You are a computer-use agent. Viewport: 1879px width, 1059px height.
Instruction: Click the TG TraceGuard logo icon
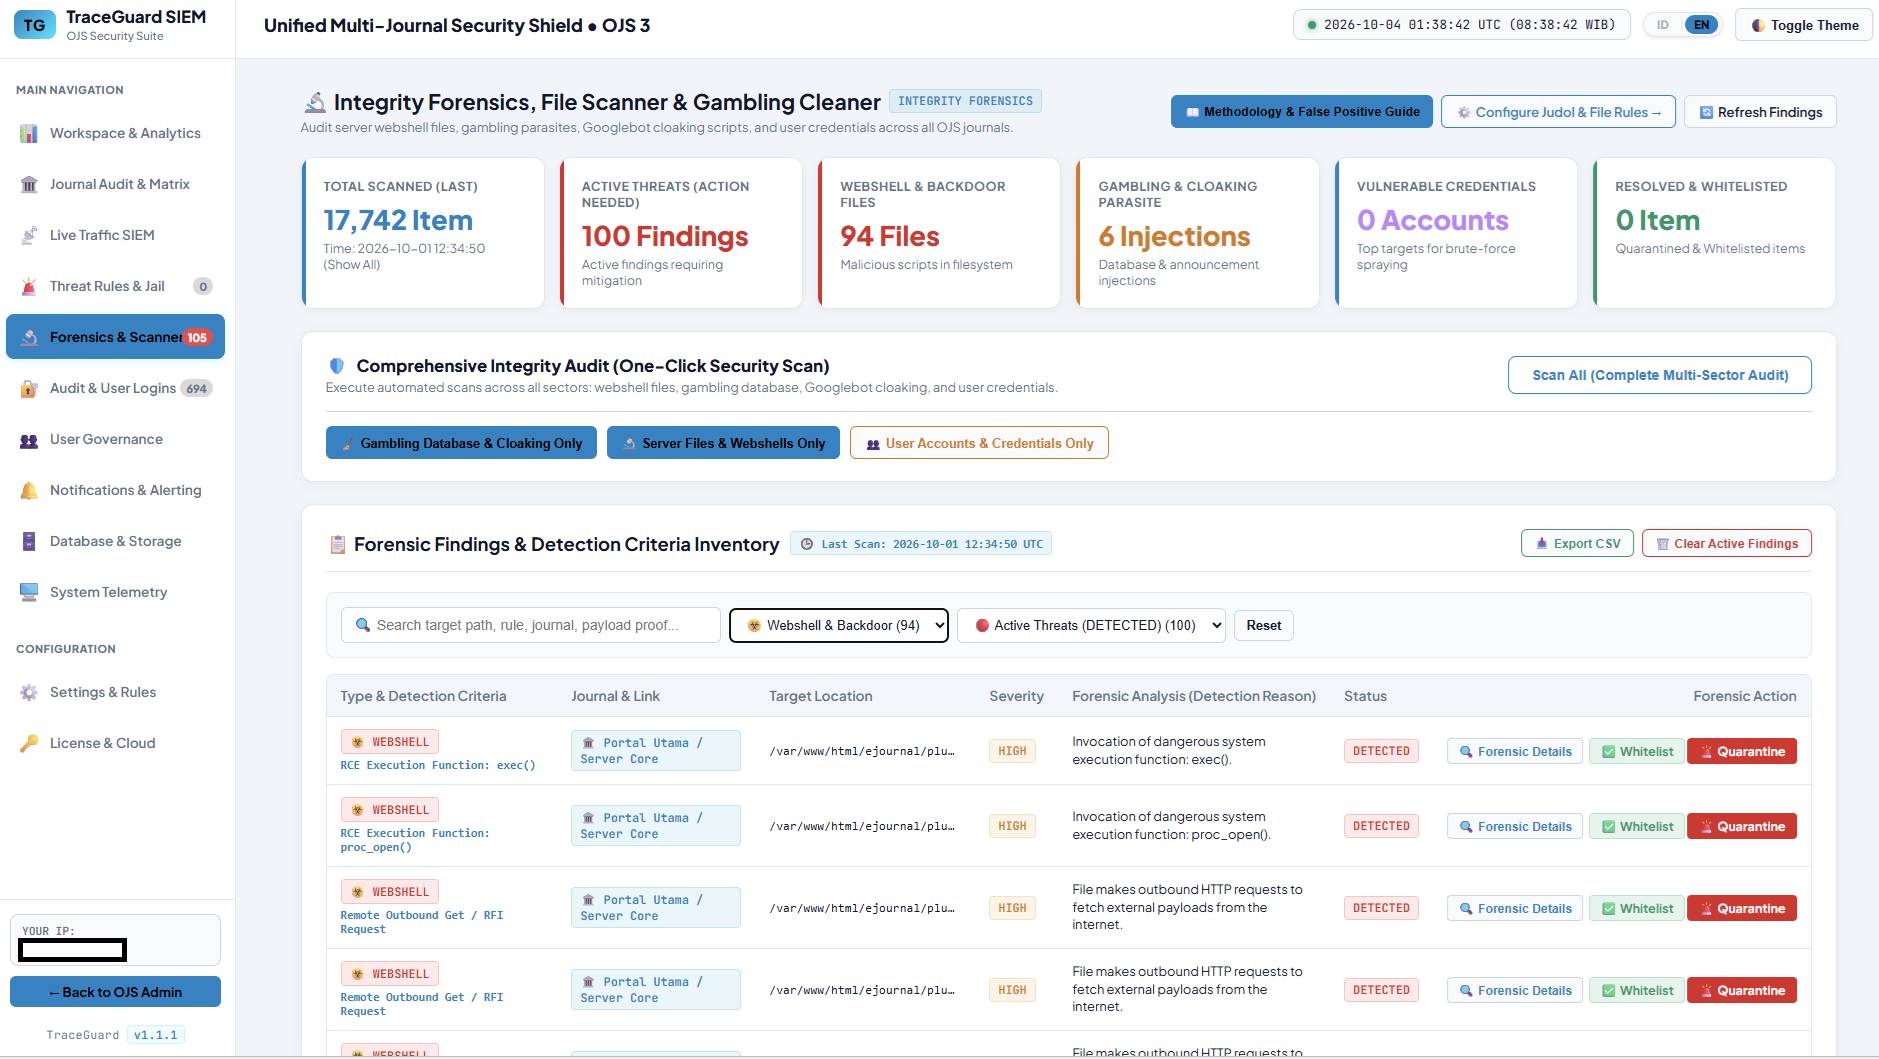[x=35, y=25]
